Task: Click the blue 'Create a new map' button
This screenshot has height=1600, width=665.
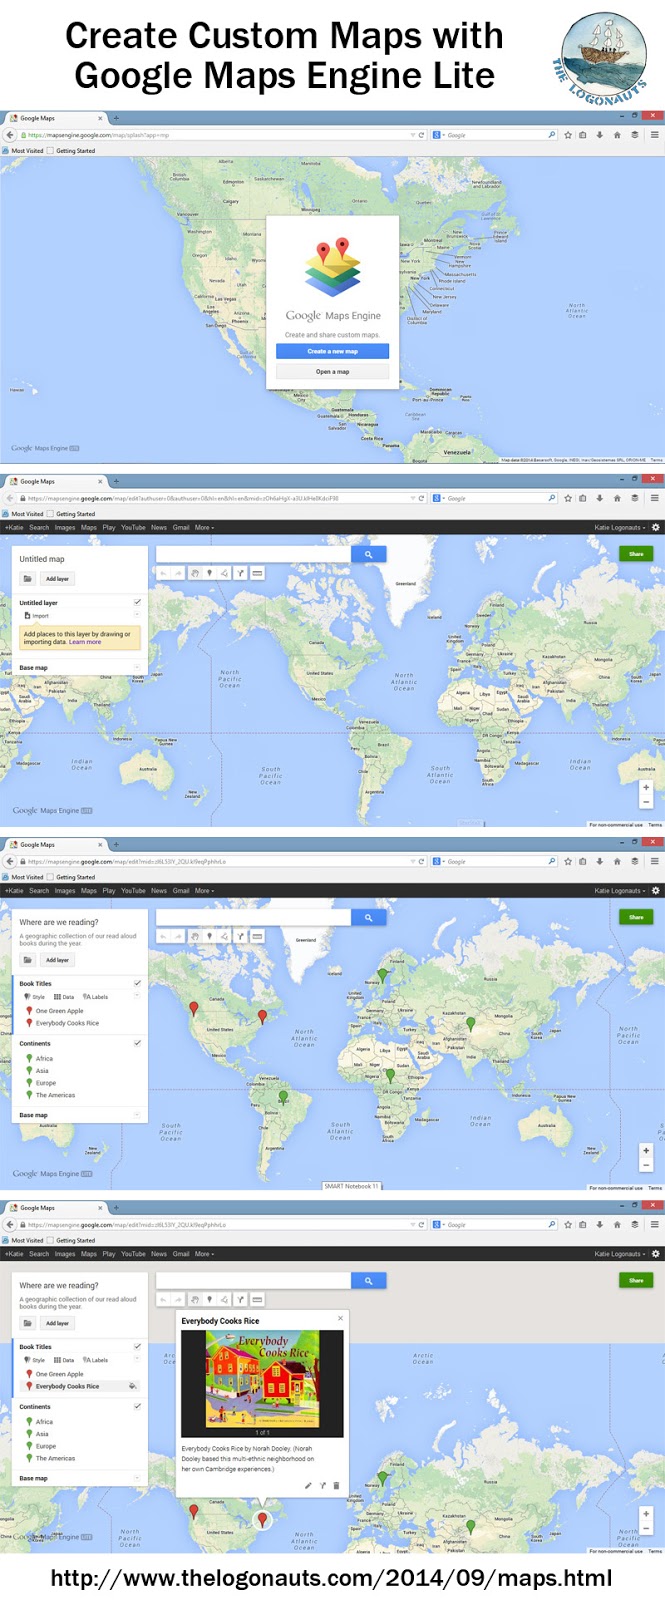Action: coord(332,351)
